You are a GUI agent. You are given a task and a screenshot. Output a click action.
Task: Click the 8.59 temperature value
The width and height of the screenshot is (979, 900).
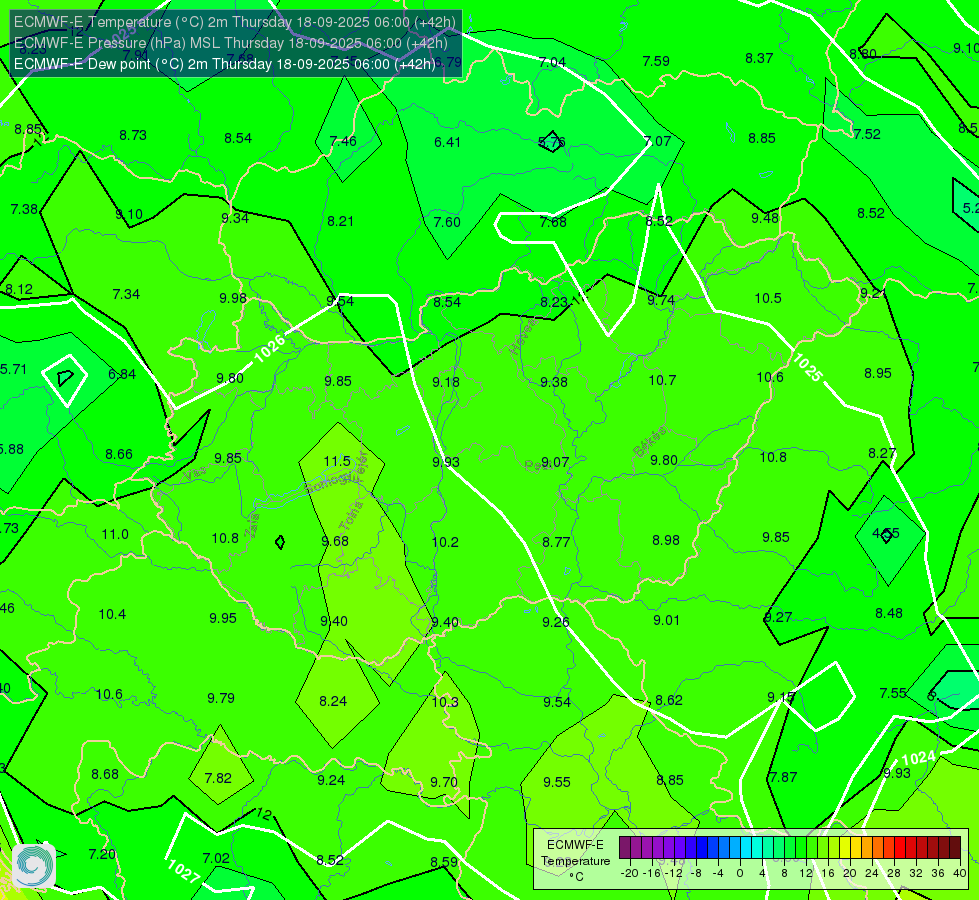[444, 861]
